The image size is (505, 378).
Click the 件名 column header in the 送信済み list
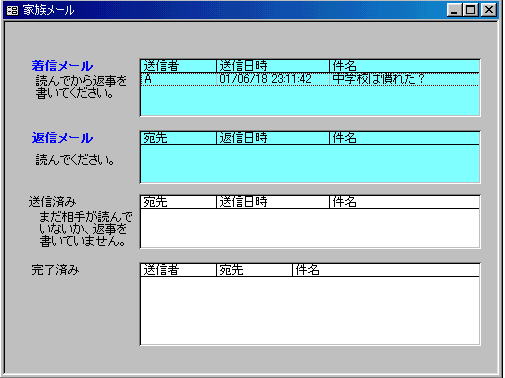coord(404,202)
